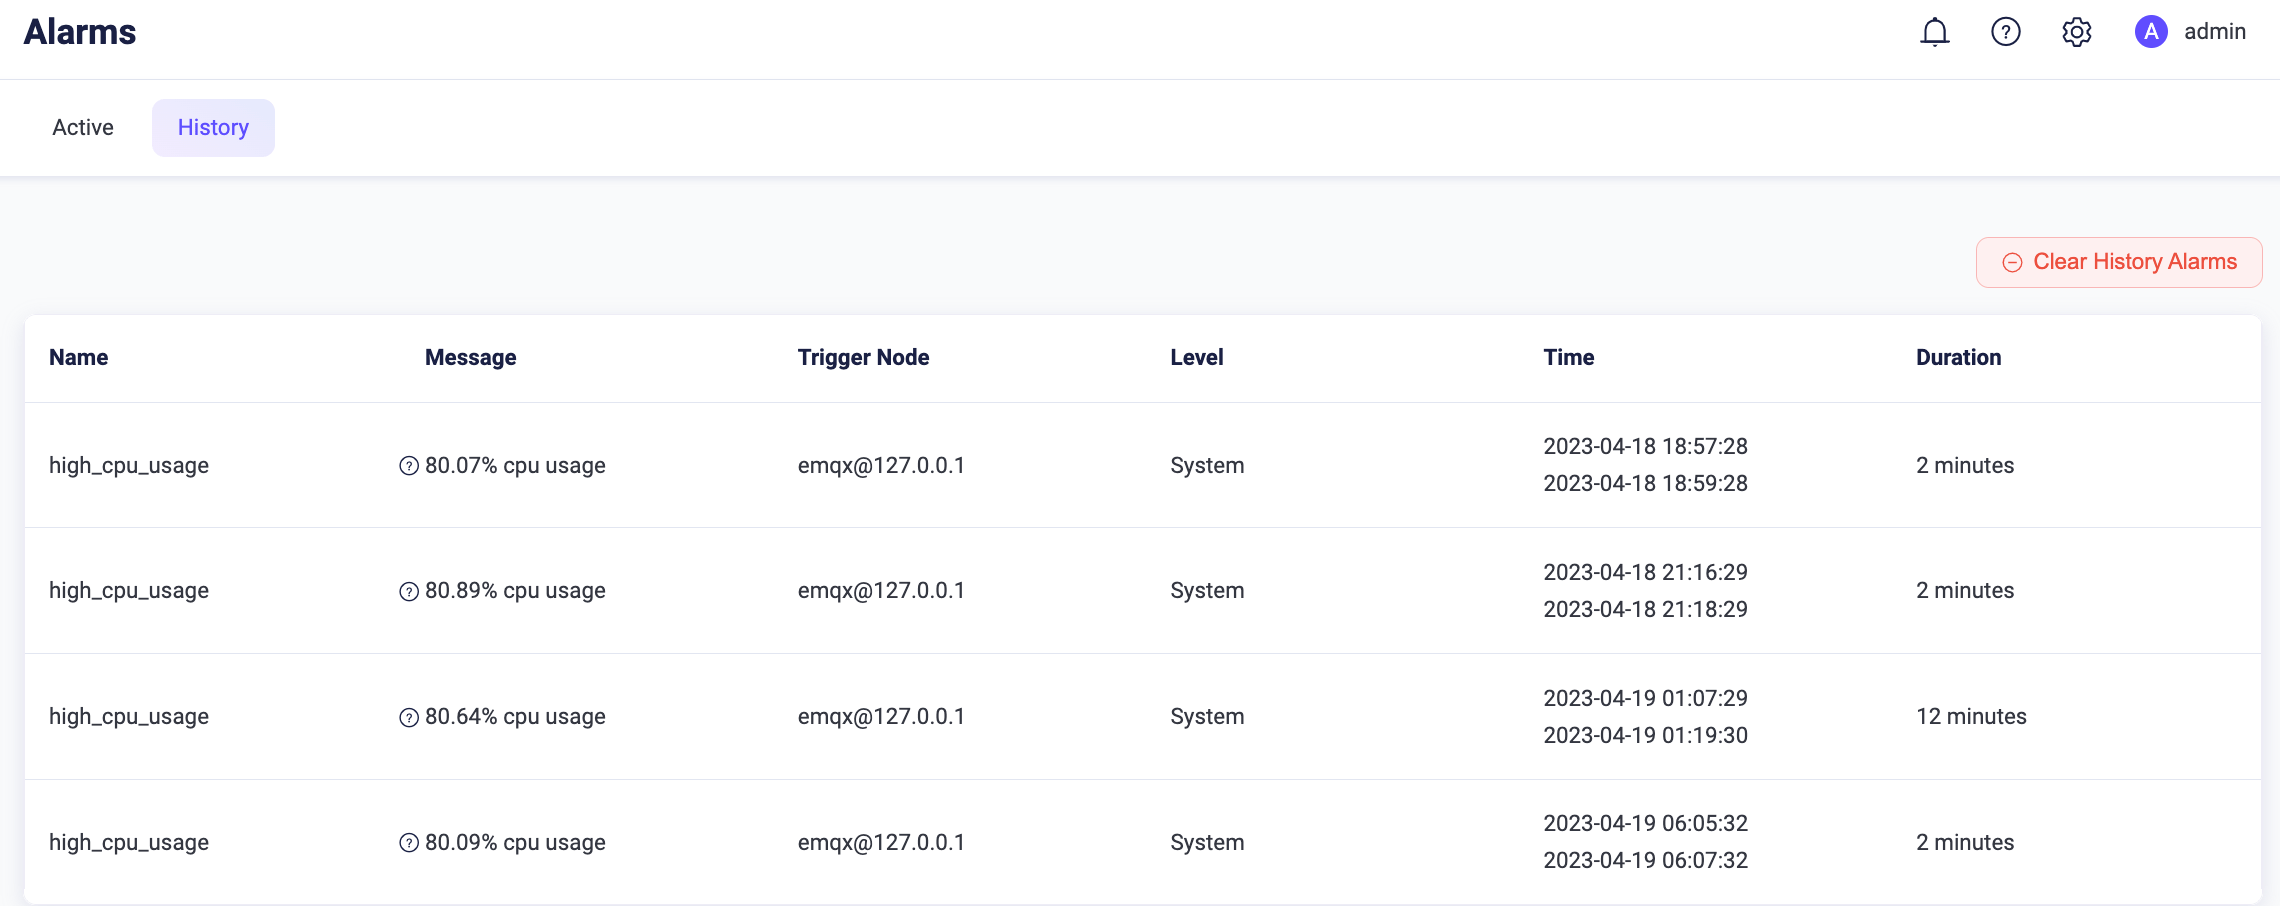Click the purple 'A' user avatar
This screenshot has width=2280, height=906.
(2150, 32)
